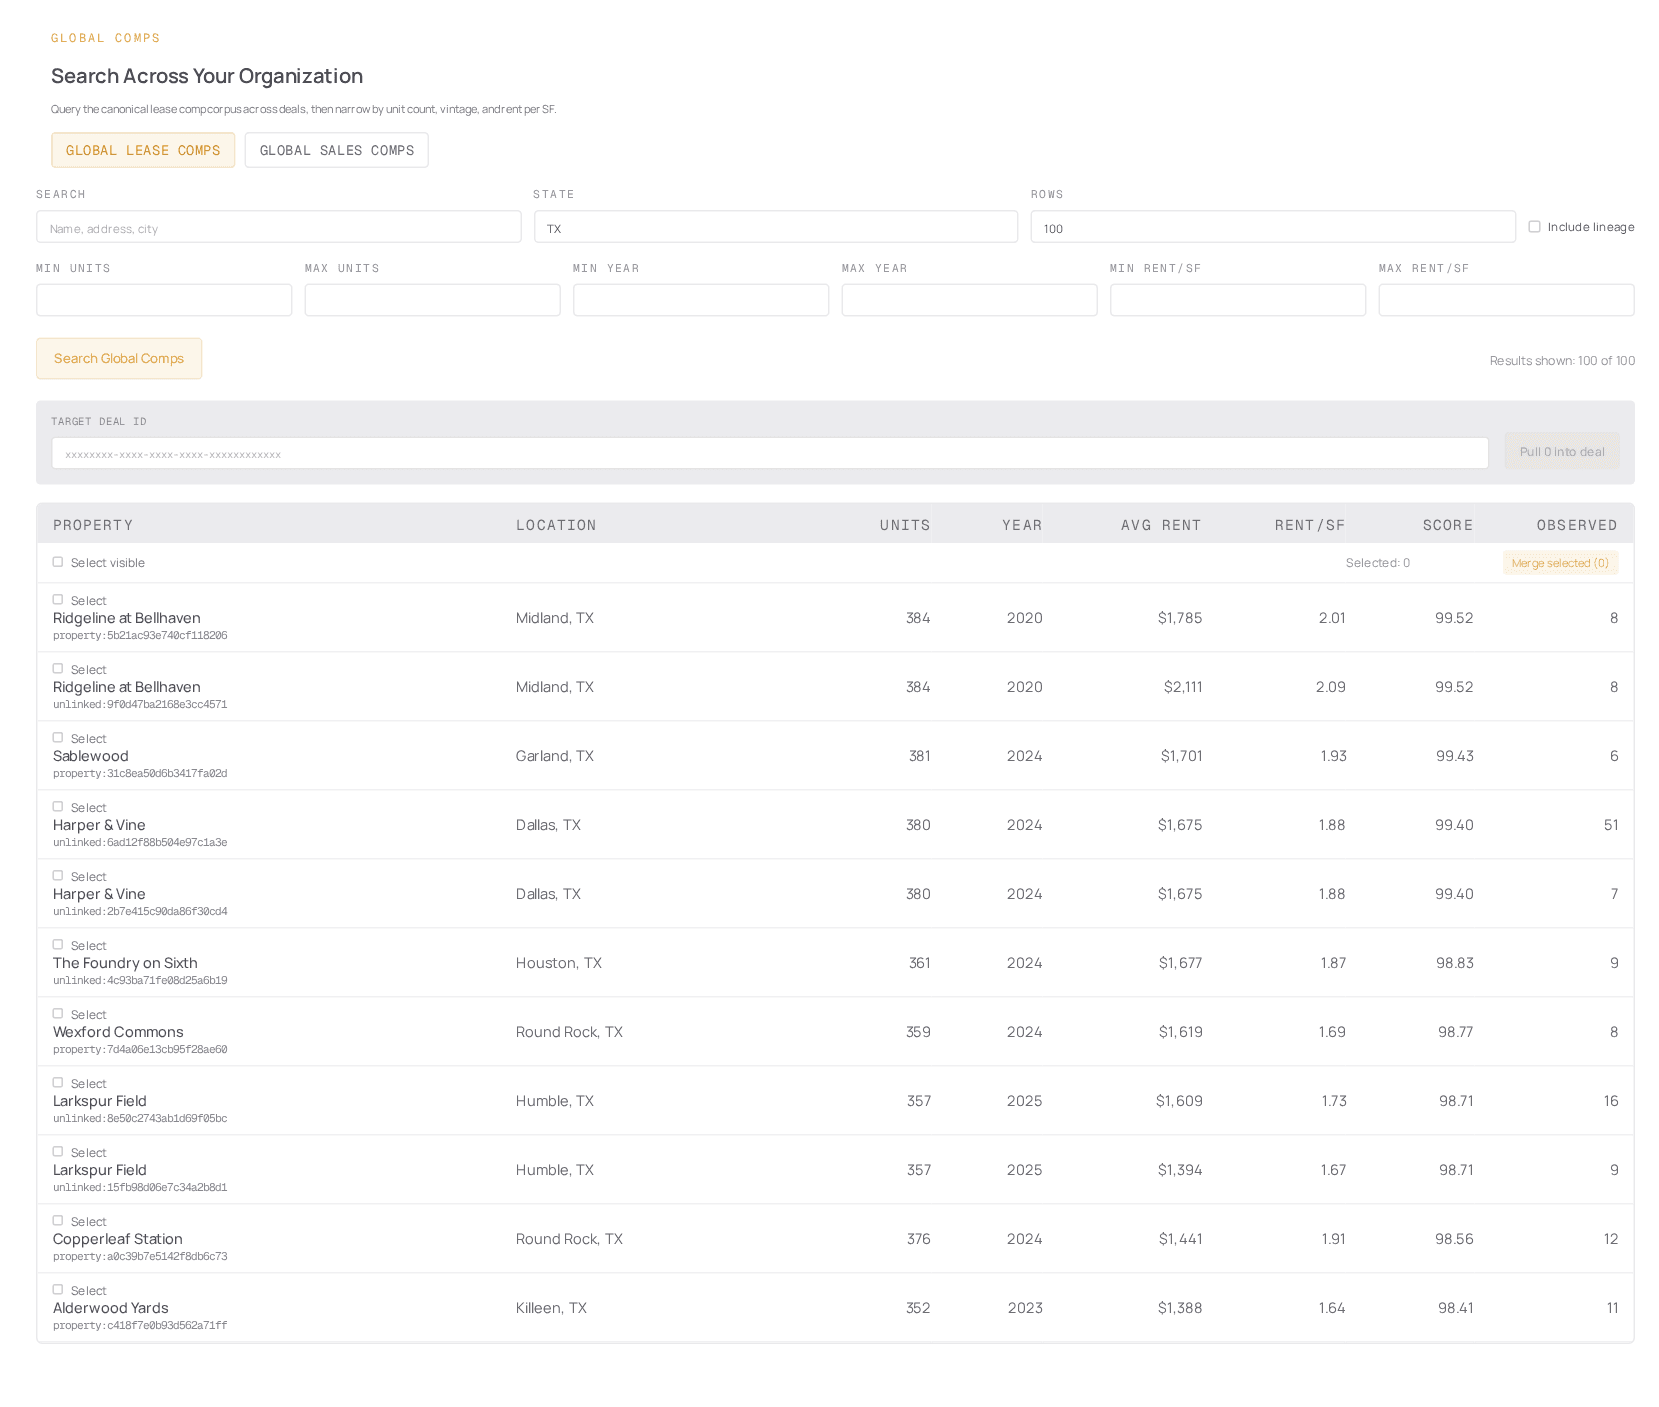Screen dimensions: 1659x1407
Task: Click Pull 0 into deal button
Action: pos(1562,452)
